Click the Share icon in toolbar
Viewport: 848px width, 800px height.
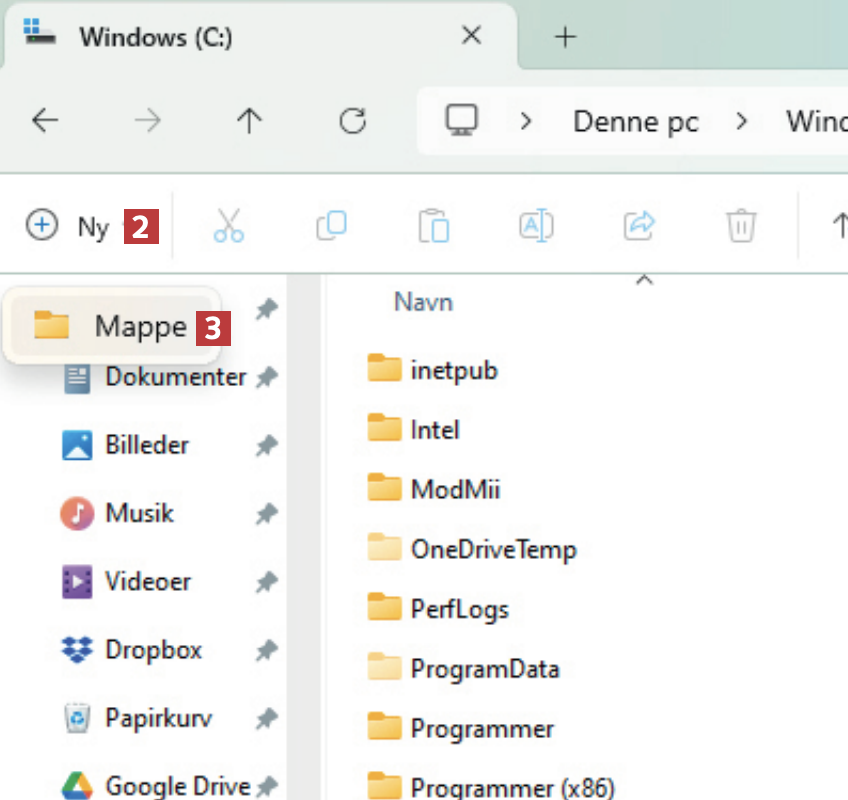pos(638,226)
